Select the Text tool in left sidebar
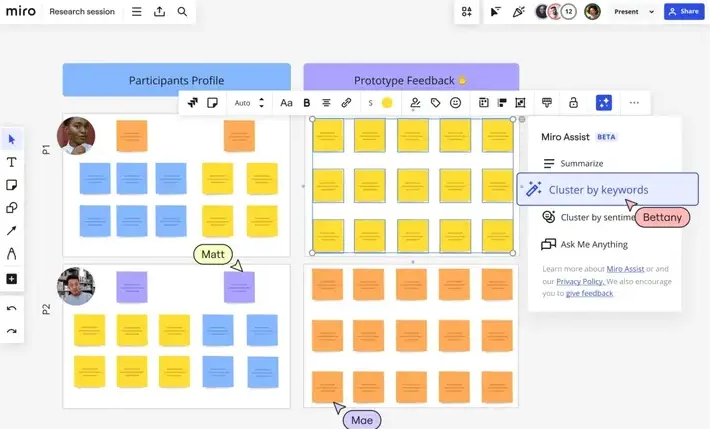The height and width of the screenshot is (429, 710). point(12,162)
